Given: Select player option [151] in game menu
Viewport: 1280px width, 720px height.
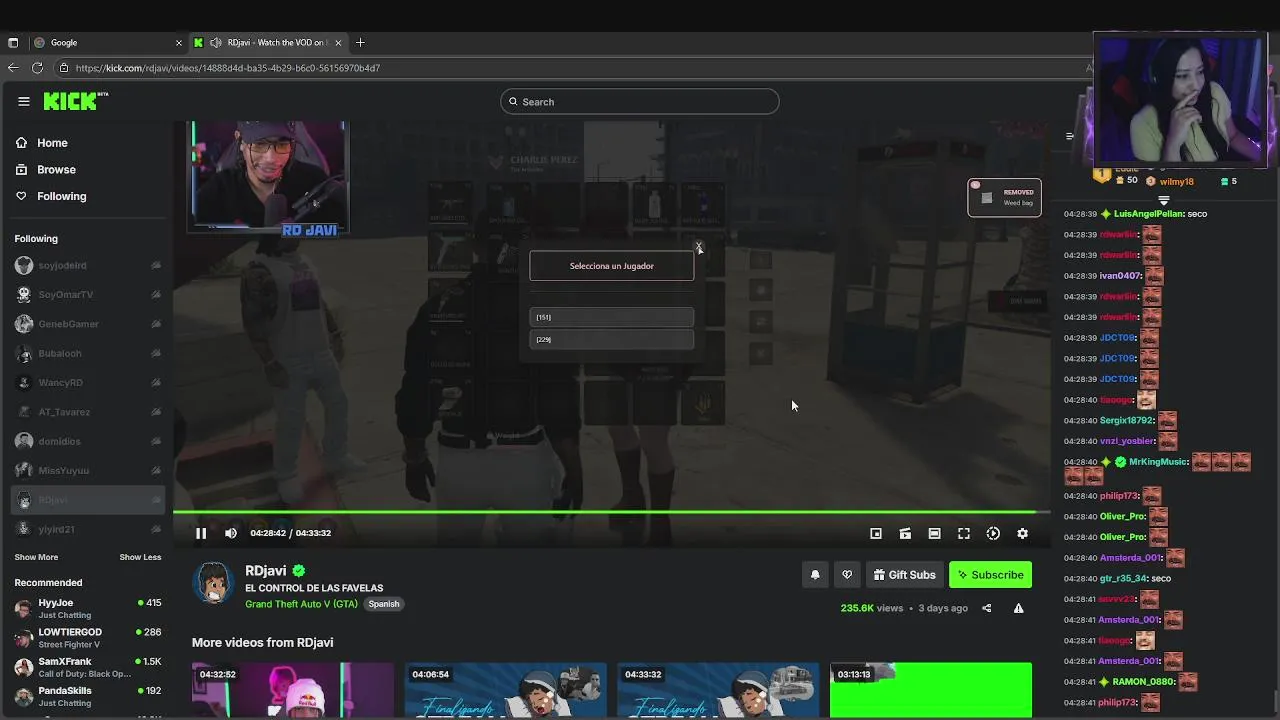Looking at the screenshot, I should (611, 317).
